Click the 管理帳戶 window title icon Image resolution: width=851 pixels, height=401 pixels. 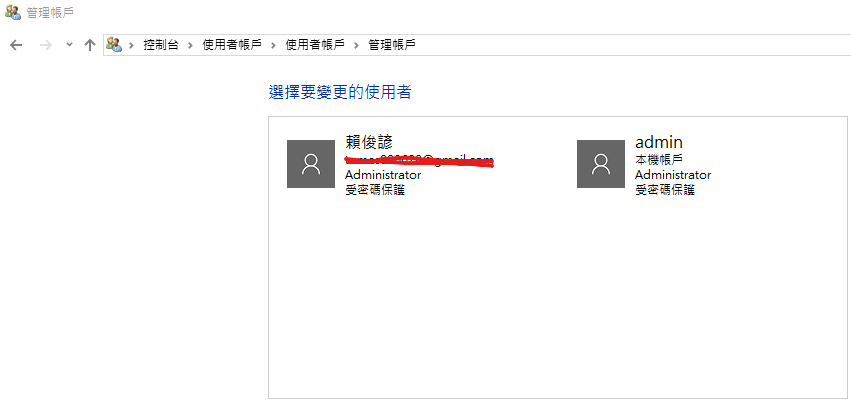[x=12, y=12]
